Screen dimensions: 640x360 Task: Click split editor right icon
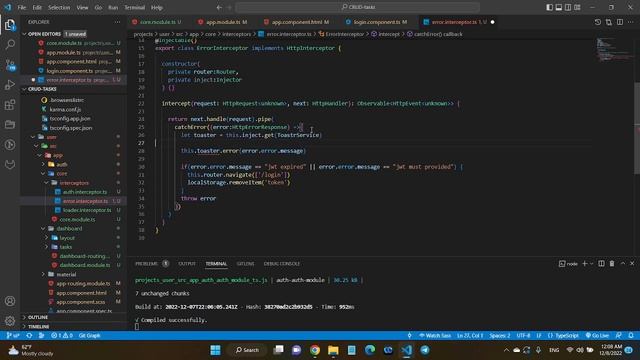point(620,22)
